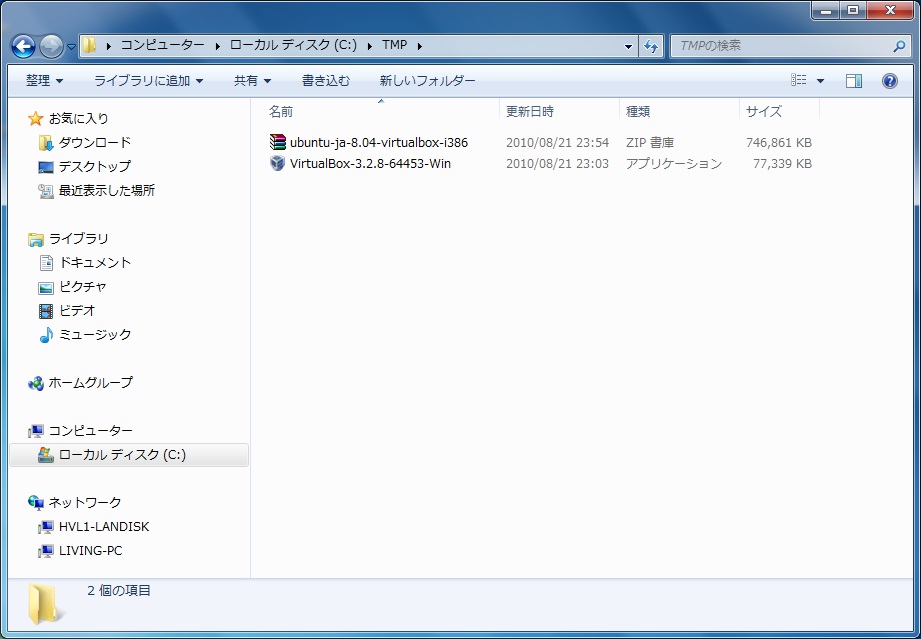Screen dimensions: 921x639
Task: Click the ピクチャ picture icon
Action: coord(46,288)
